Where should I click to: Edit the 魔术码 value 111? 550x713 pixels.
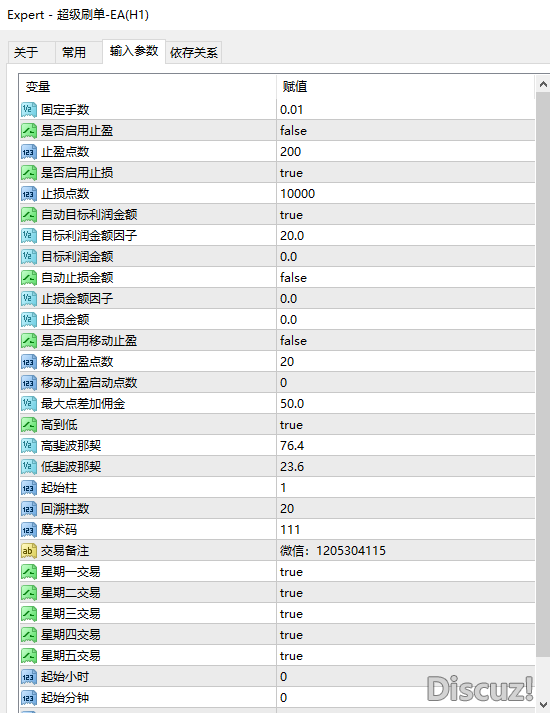tap(405, 530)
